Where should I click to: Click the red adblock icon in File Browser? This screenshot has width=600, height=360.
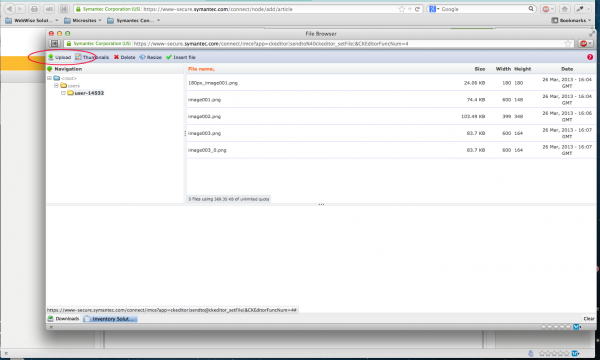585,44
